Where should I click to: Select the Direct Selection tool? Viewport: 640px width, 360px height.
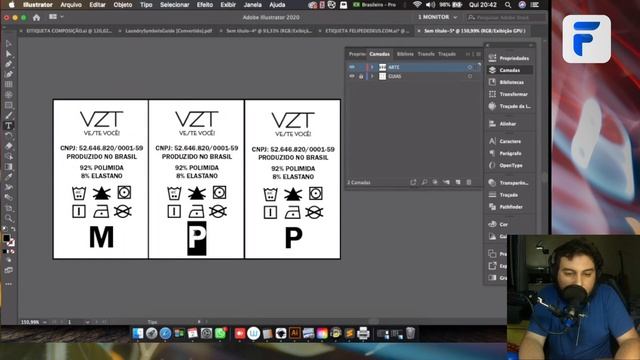9,54
